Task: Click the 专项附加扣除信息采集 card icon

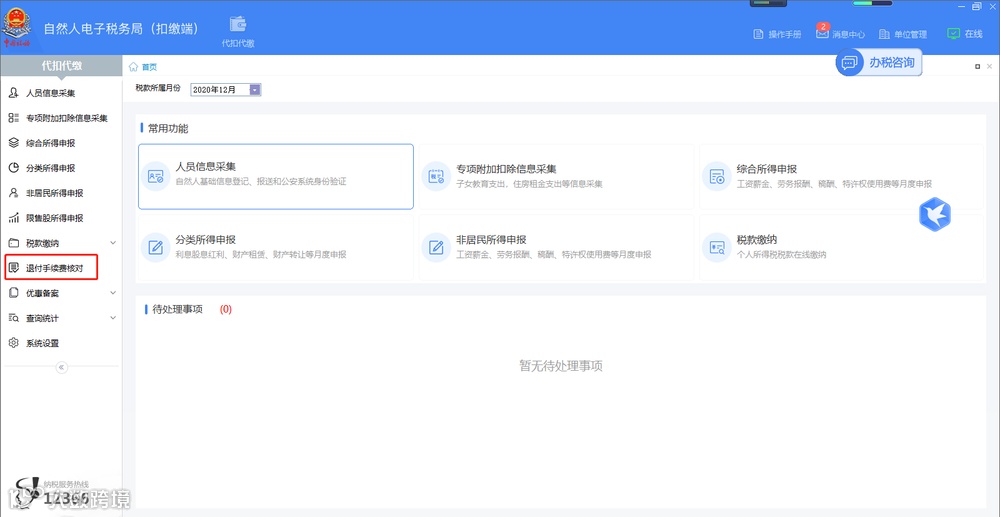Action: tap(436, 177)
